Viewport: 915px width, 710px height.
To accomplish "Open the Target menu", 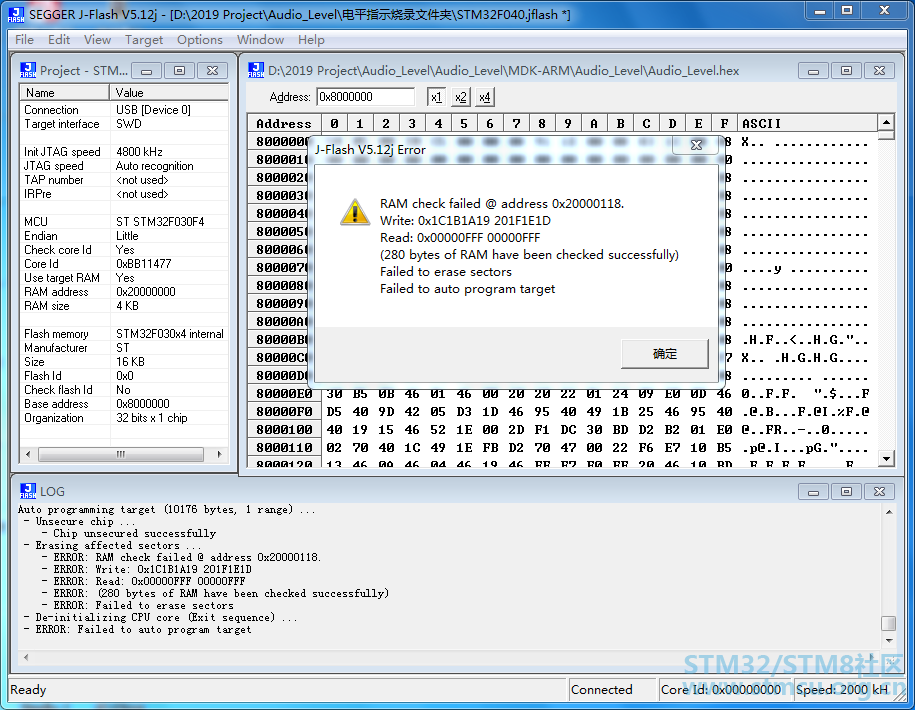I will (144, 40).
